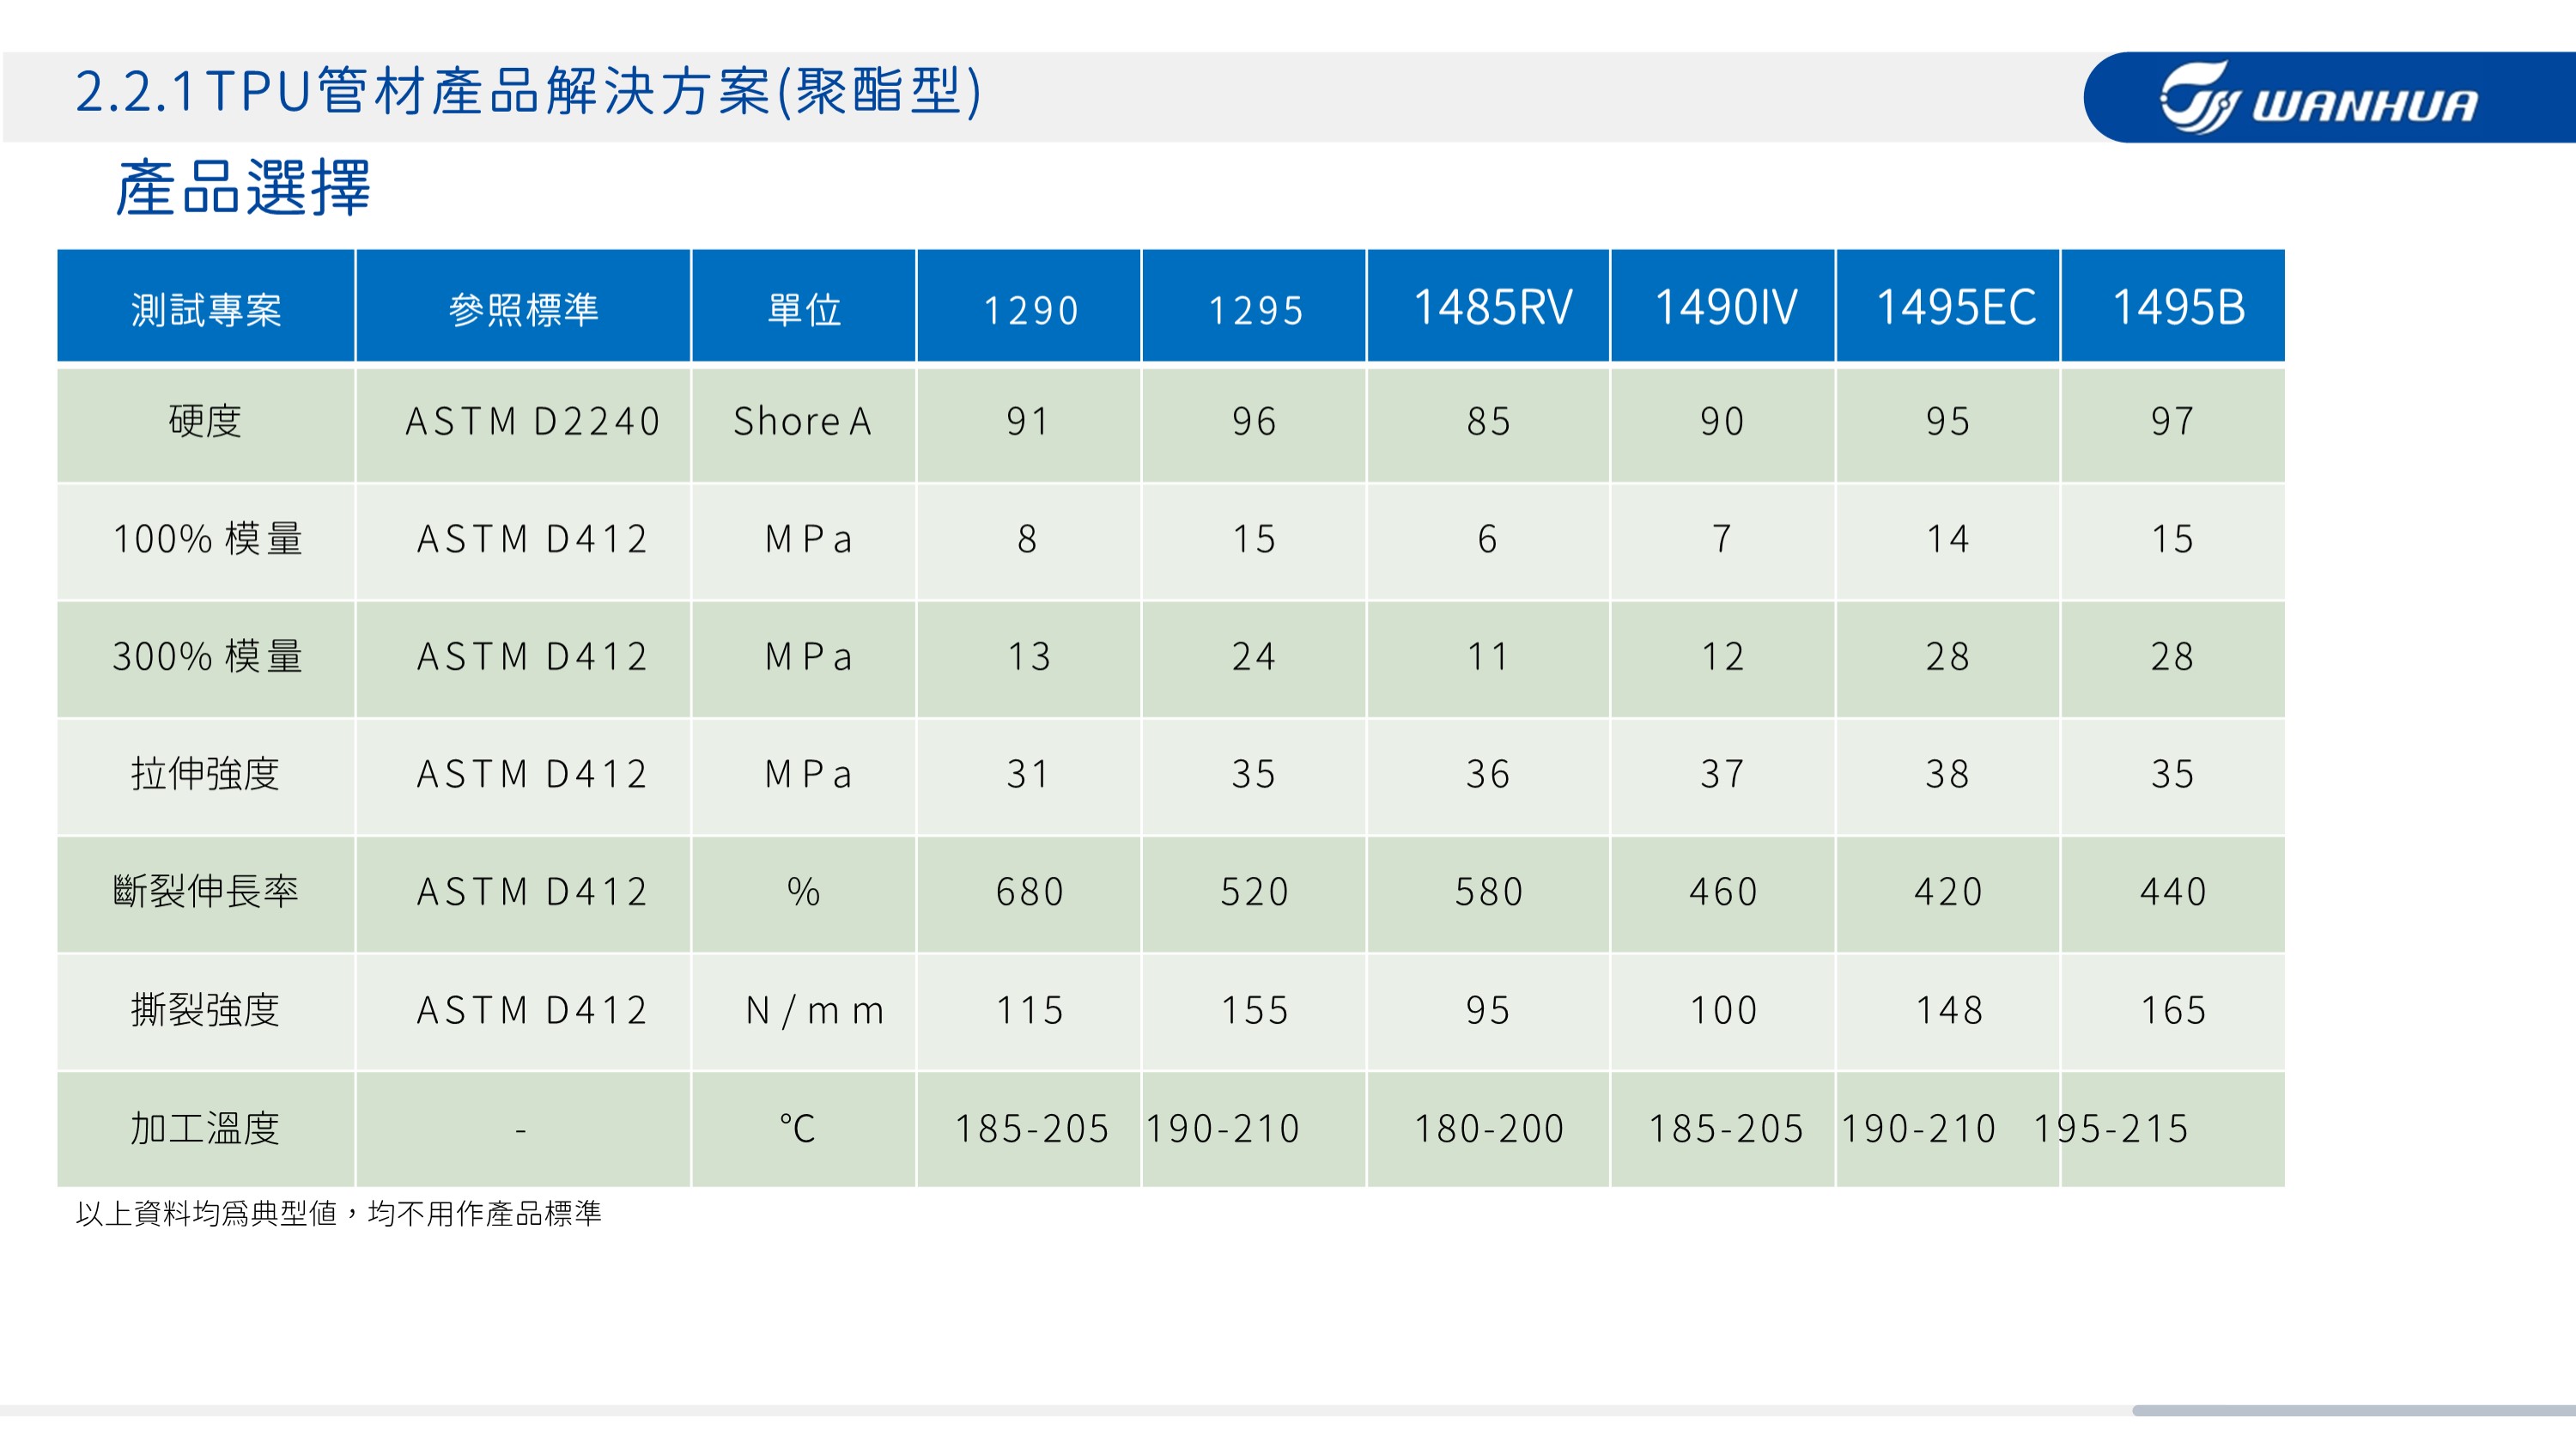Click the '拉伸強度' row label
This screenshot has width=2576, height=1449.
206,774
